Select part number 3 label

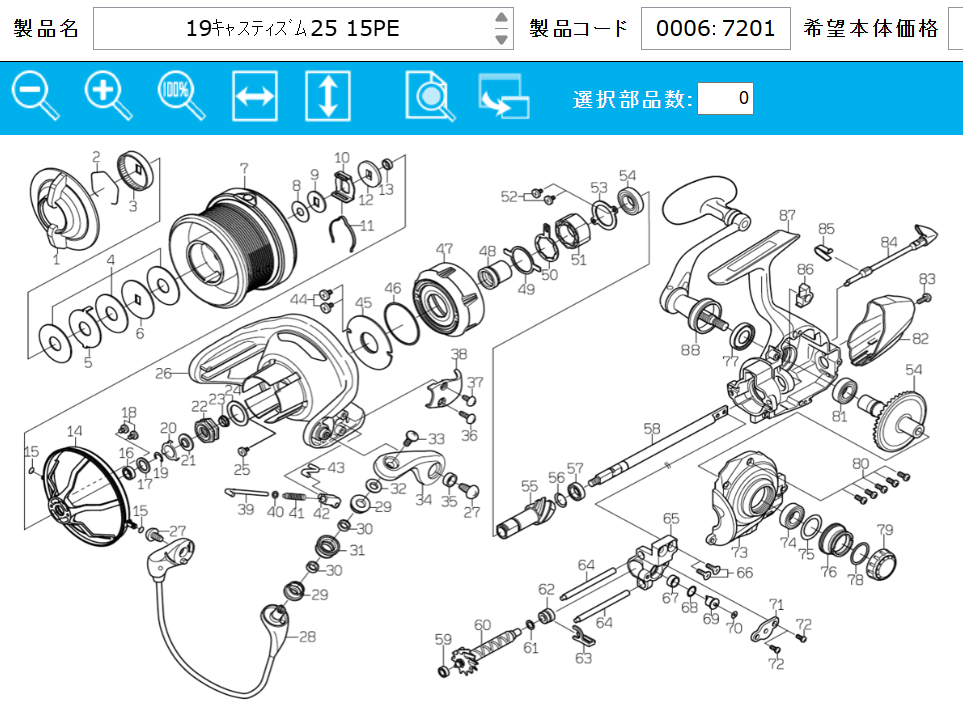click(133, 206)
